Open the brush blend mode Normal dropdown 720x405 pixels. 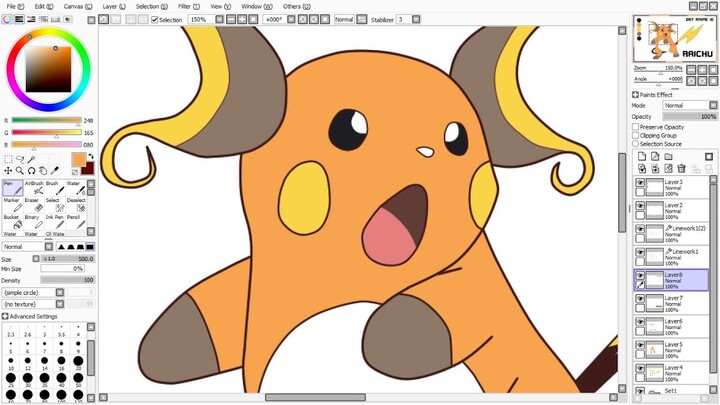coord(49,247)
